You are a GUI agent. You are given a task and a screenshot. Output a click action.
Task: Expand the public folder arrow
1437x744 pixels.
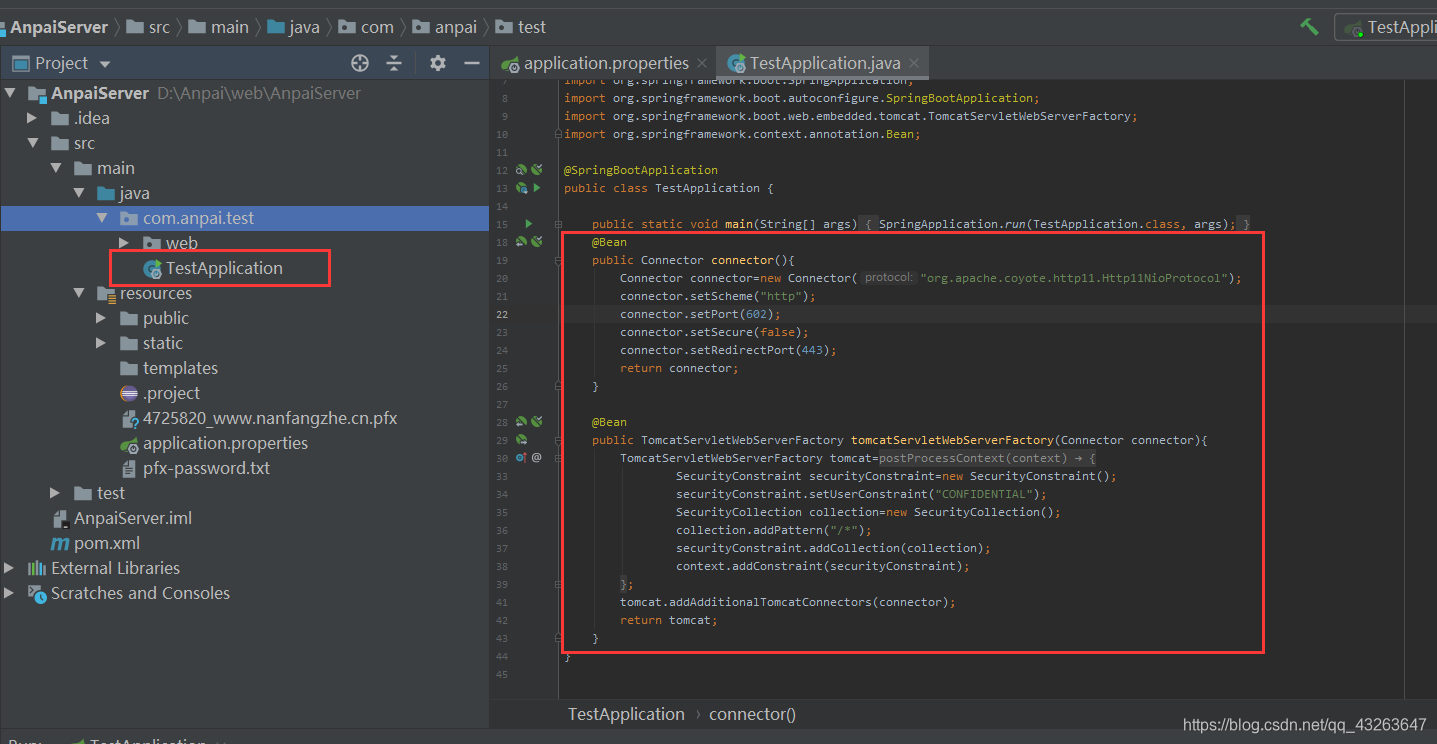(102, 318)
